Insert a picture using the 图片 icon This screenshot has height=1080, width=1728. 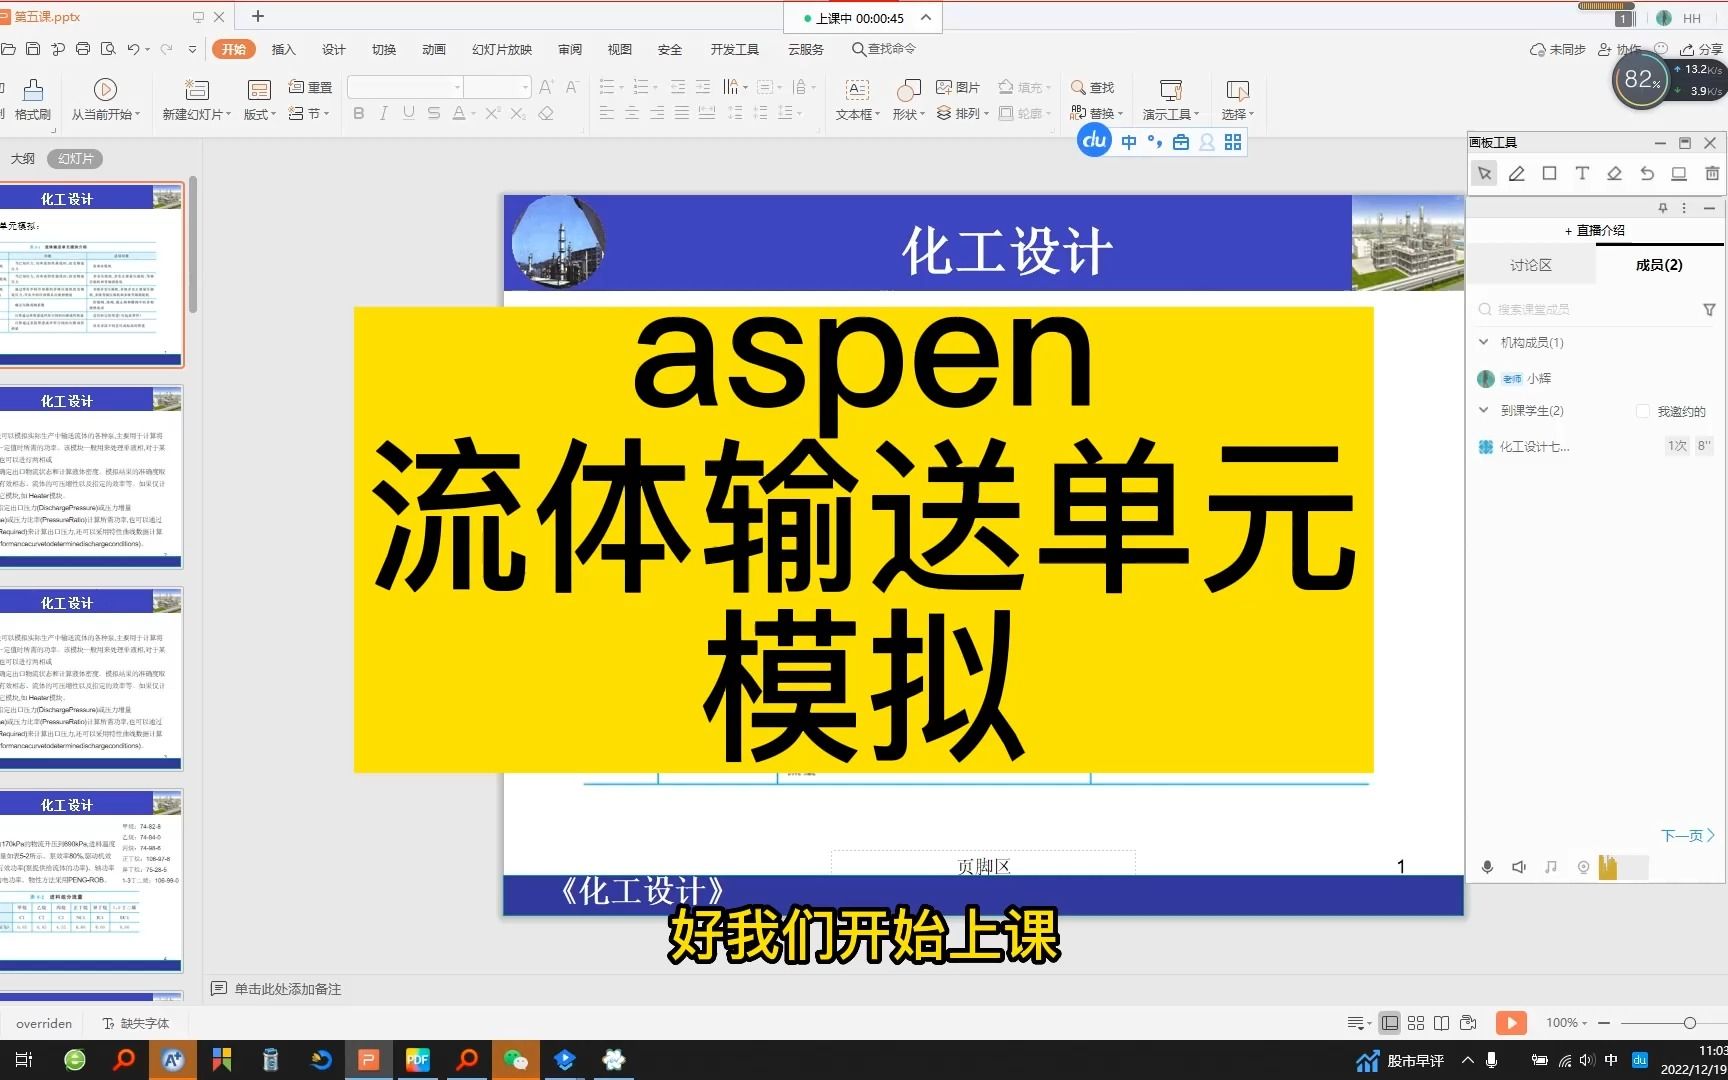(958, 87)
